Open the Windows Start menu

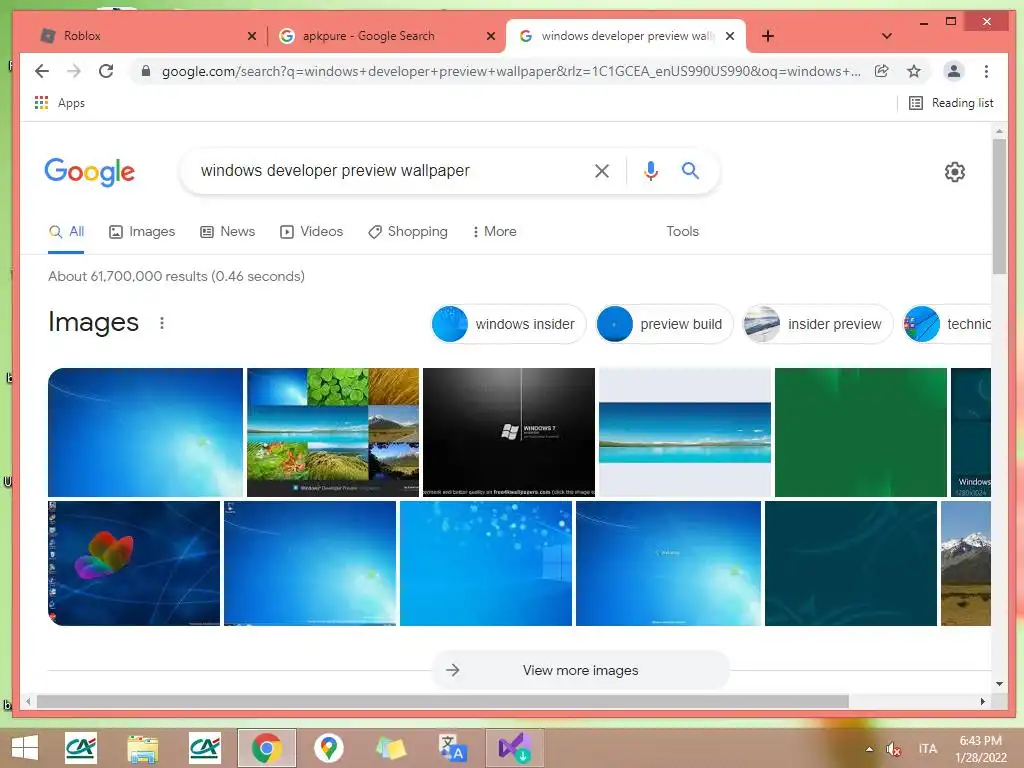pyautogui.click(x=25, y=748)
